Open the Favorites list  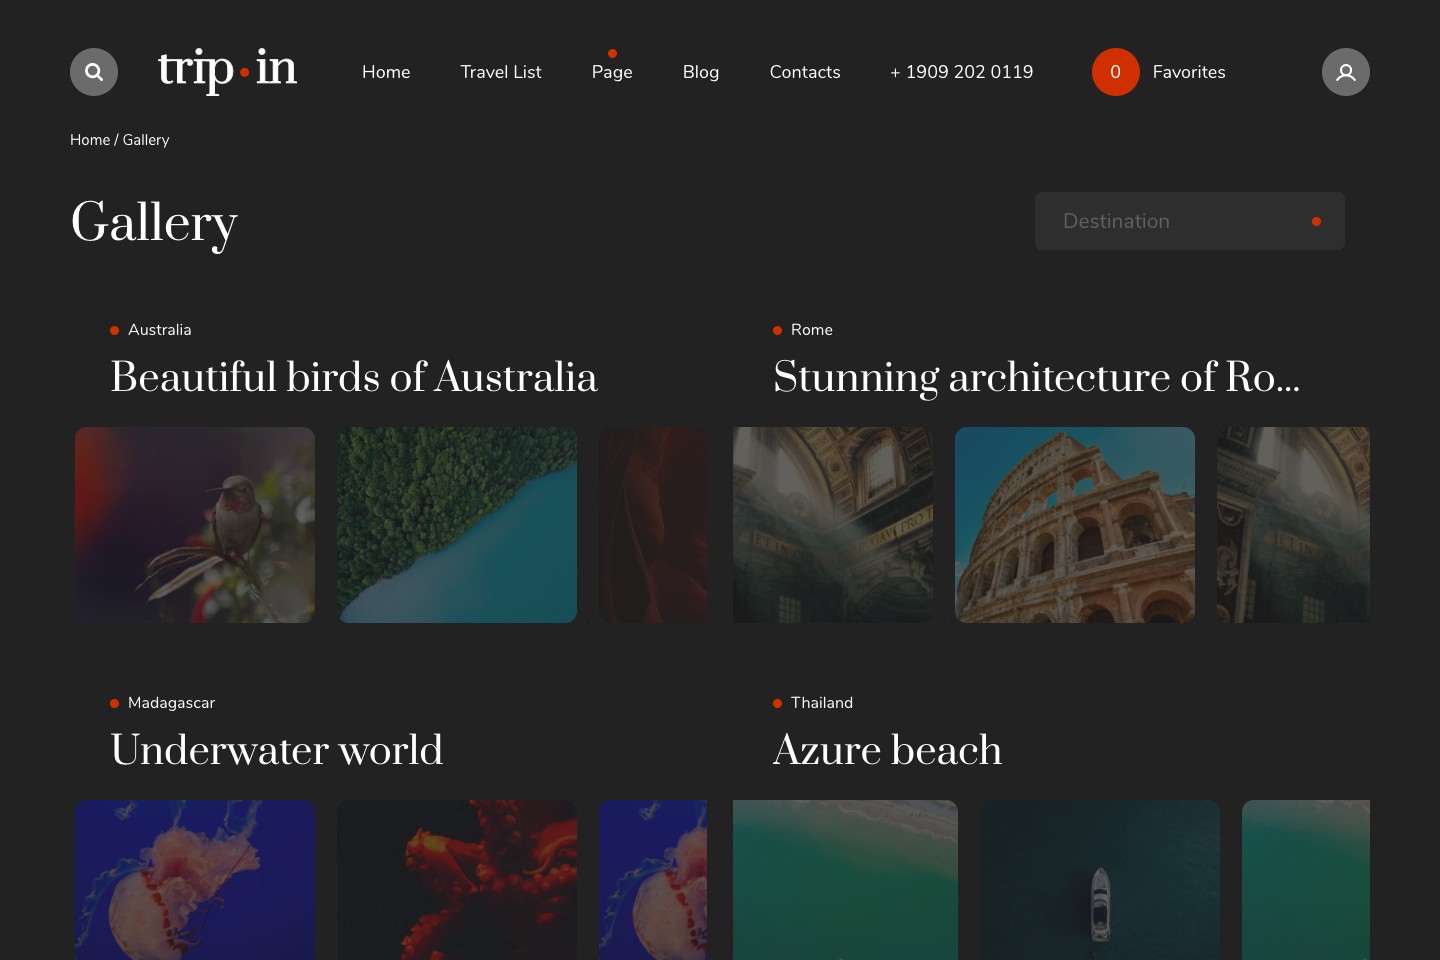[1188, 71]
